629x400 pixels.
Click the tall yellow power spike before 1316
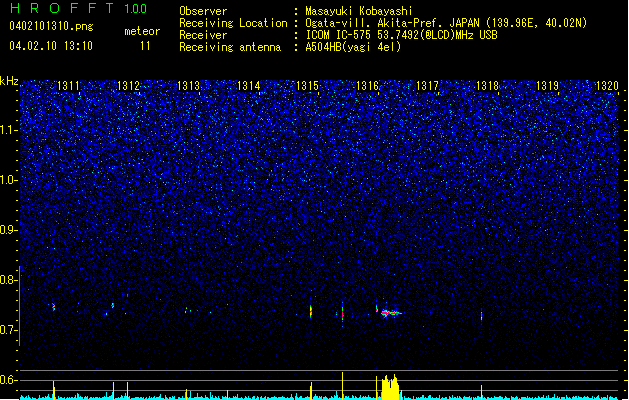click(343, 385)
